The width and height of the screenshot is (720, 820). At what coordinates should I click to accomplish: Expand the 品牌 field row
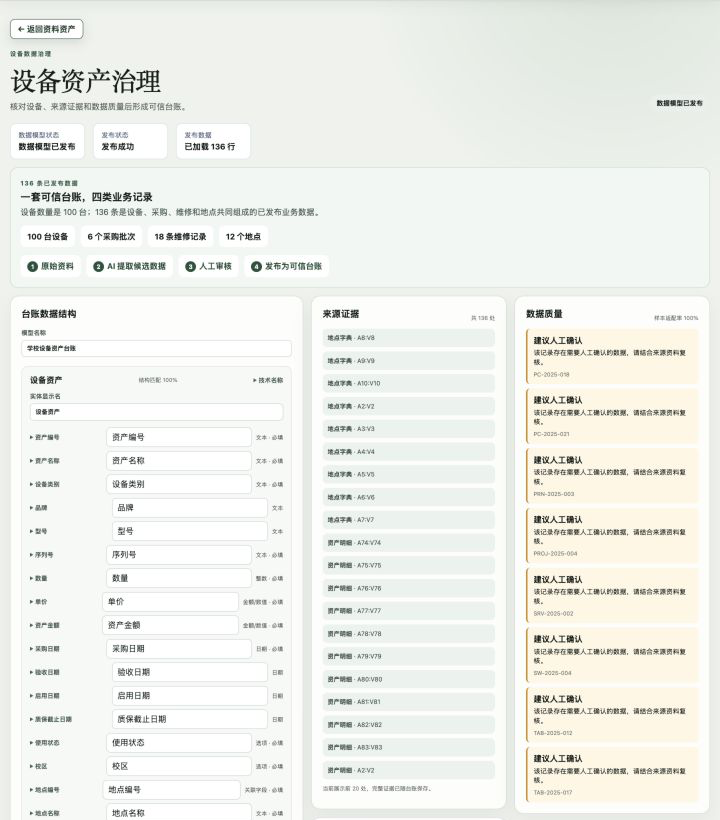(x=38, y=508)
